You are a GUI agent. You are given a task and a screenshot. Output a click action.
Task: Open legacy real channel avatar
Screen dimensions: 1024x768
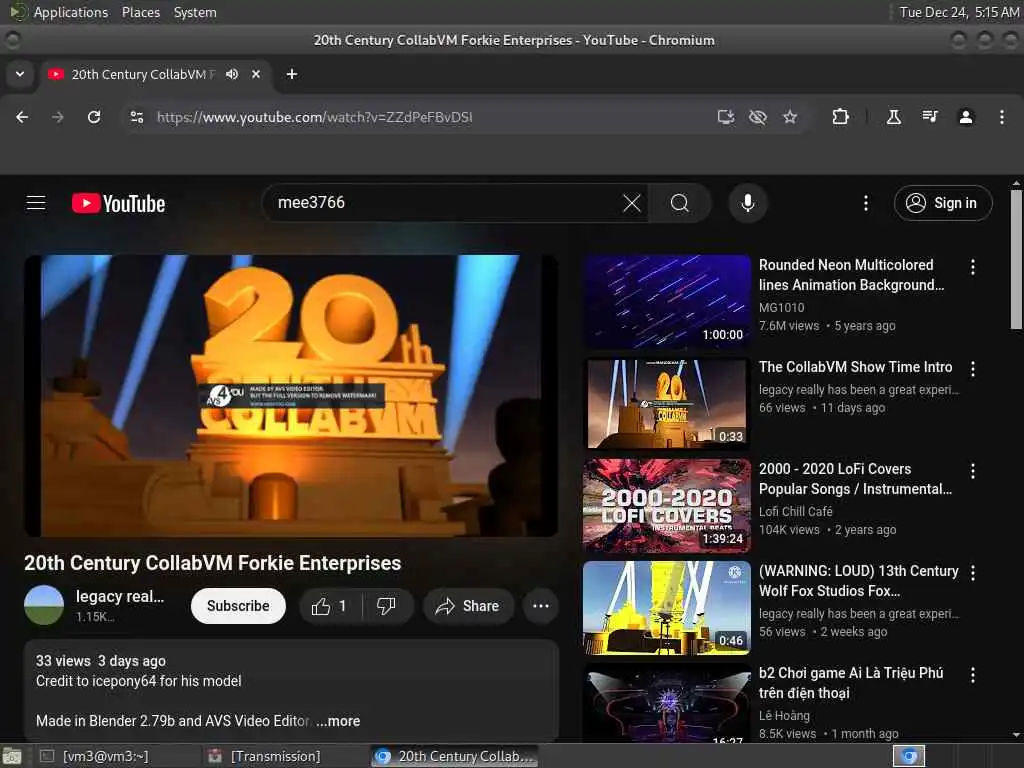click(x=44, y=605)
